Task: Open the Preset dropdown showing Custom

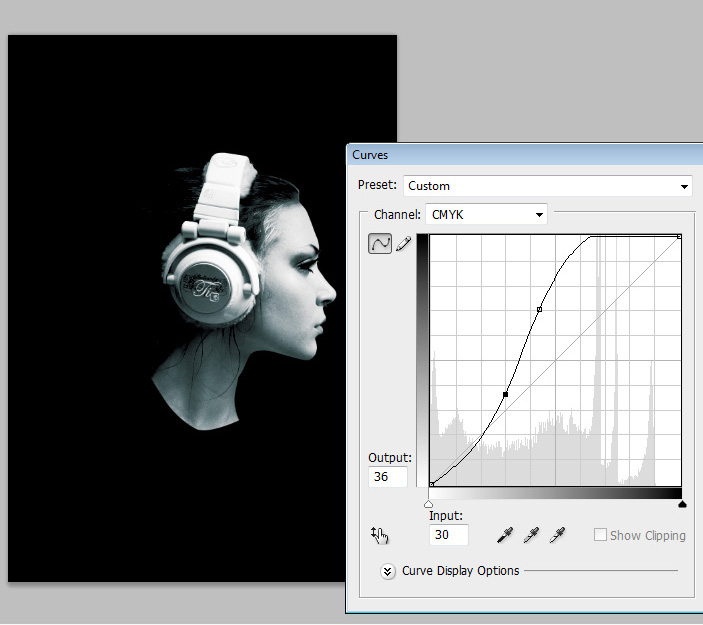Action: coord(547,186)
